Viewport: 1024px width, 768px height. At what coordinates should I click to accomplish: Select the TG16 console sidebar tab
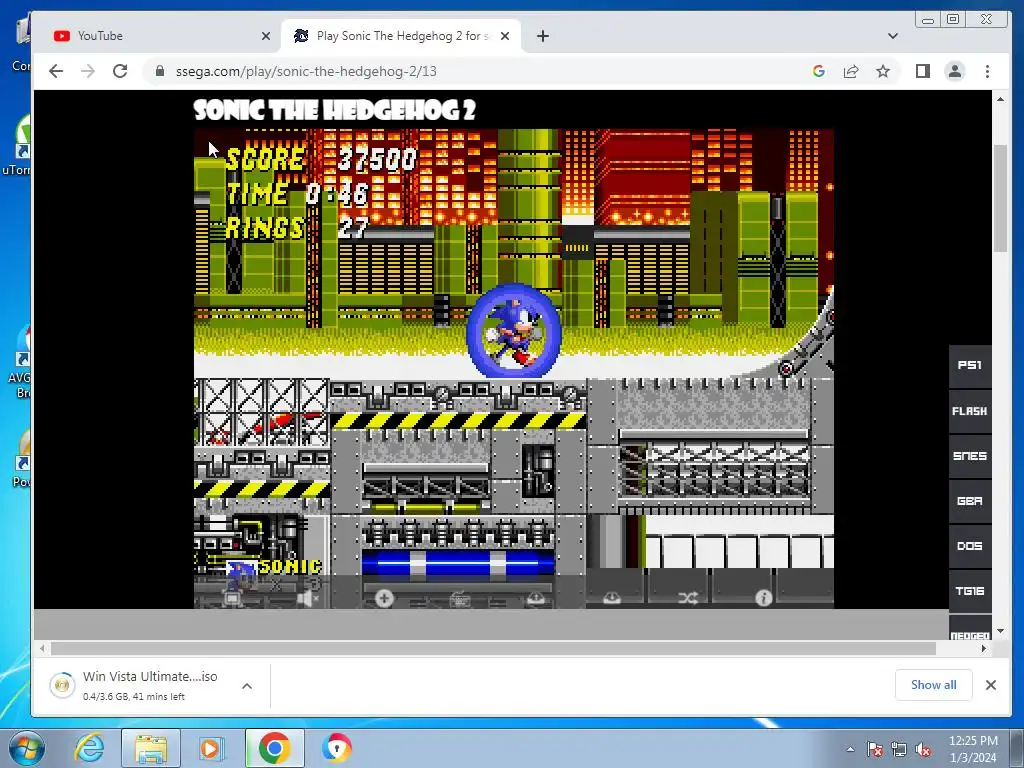[x=970, y=591]
